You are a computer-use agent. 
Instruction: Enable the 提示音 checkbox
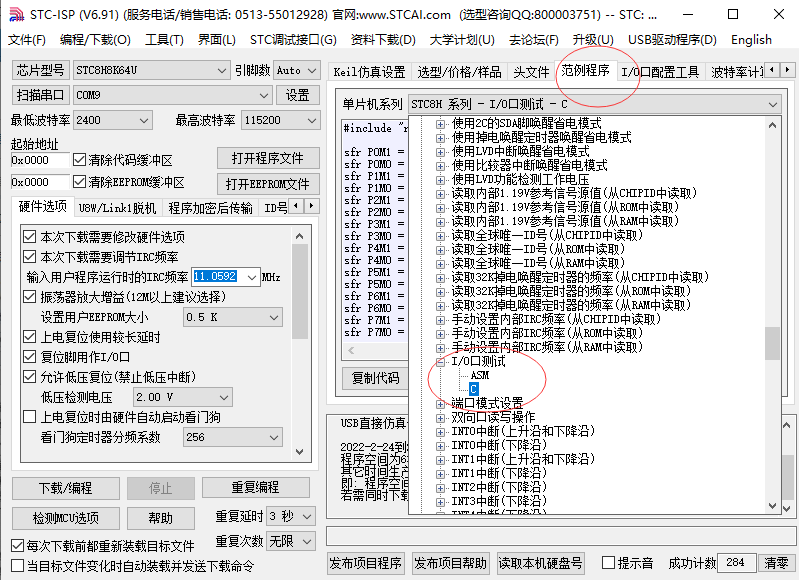608,563
